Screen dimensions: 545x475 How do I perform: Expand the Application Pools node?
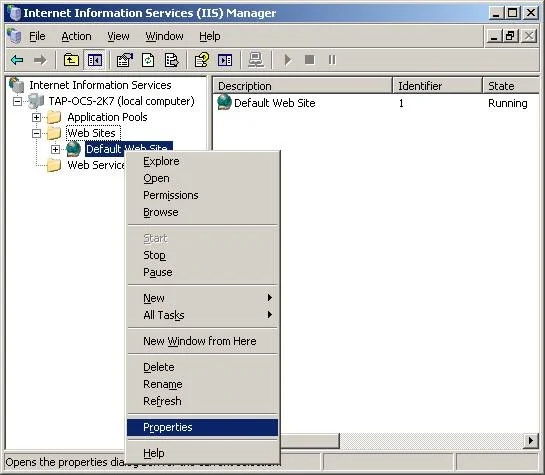pyautogui.click(x=36, y=117)
